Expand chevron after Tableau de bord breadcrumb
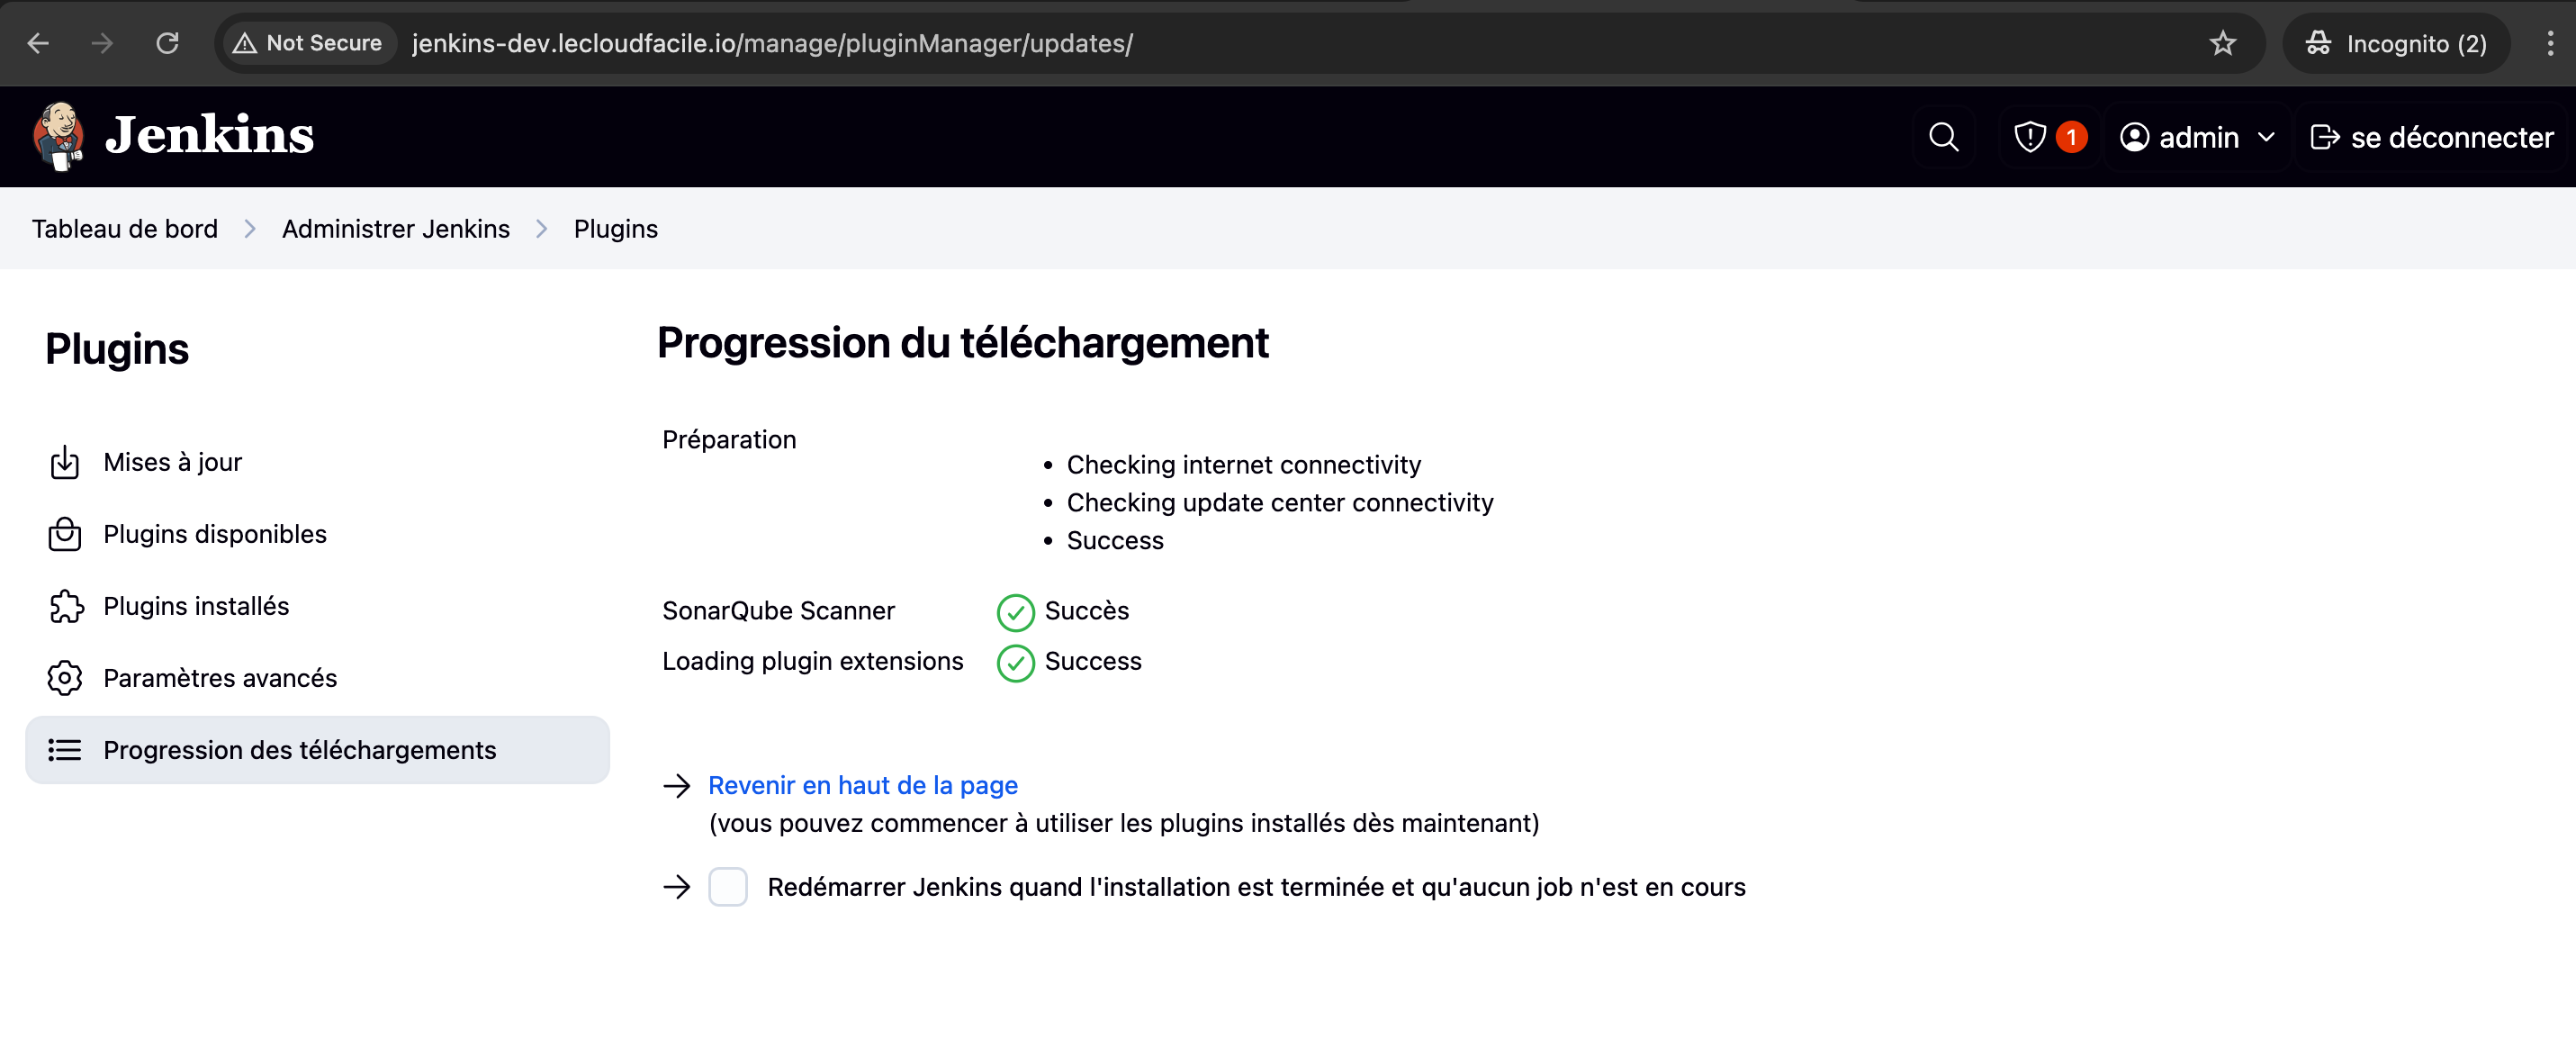This screenshot has height=1057, width=2576. click(x=250, y=229)
